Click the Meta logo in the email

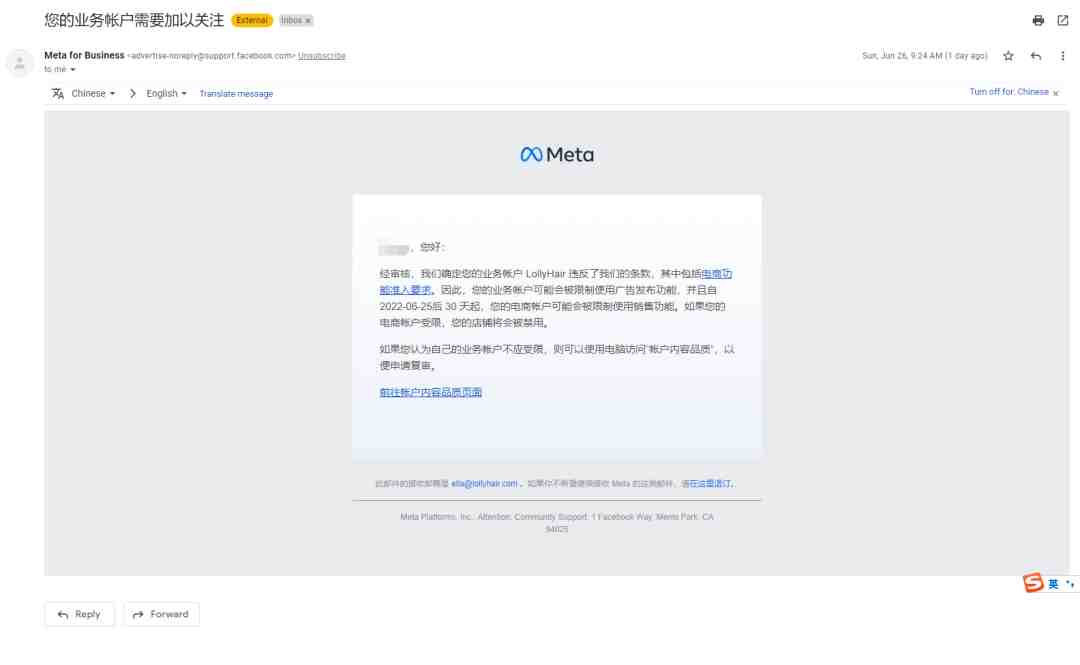557,155
